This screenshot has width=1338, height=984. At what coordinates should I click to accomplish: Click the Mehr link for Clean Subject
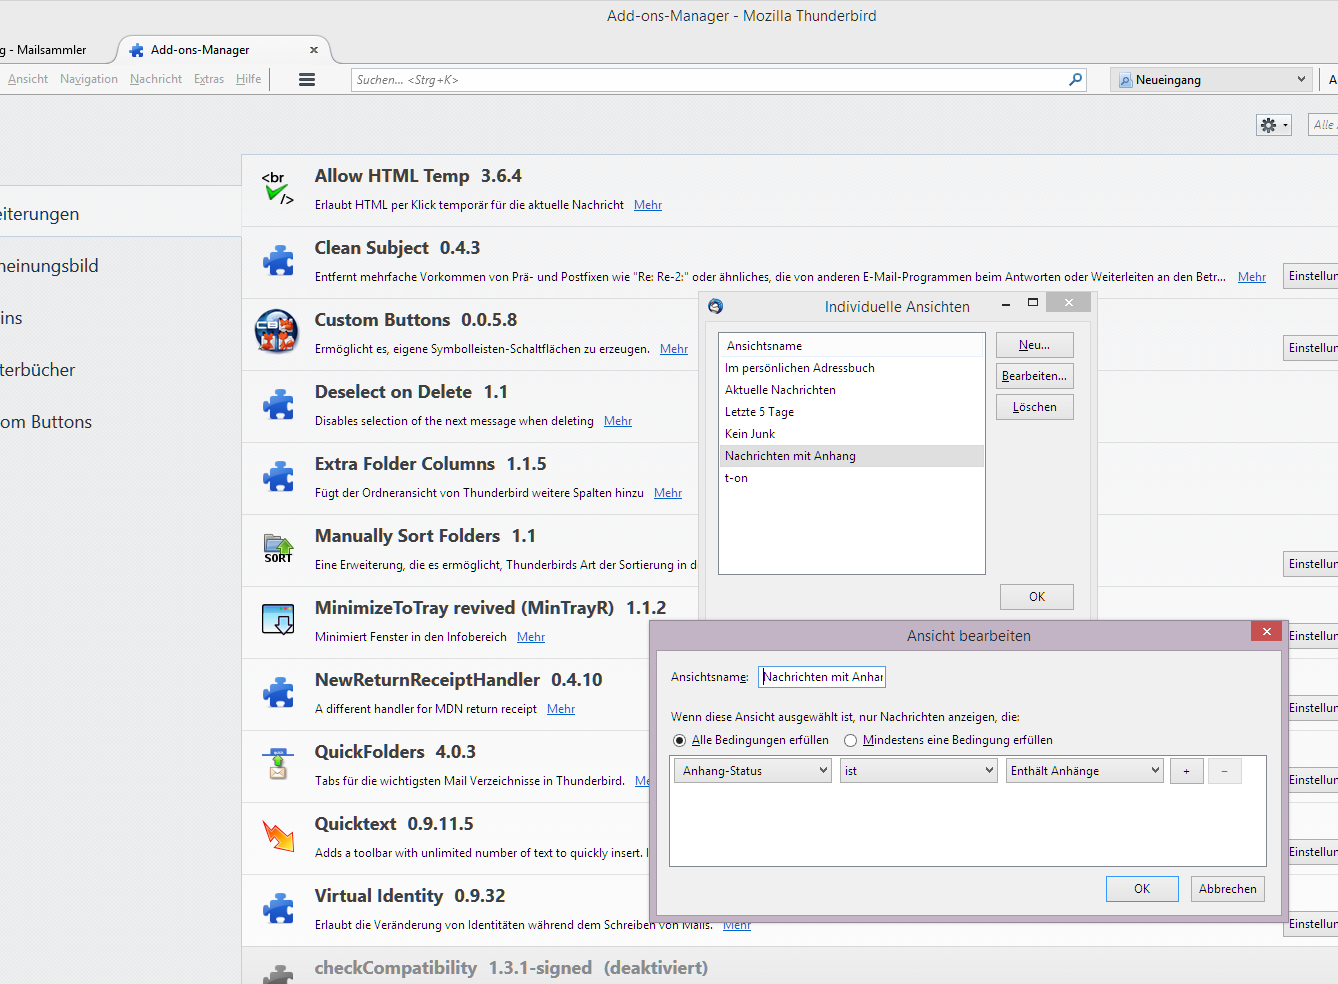[1251, 277]
